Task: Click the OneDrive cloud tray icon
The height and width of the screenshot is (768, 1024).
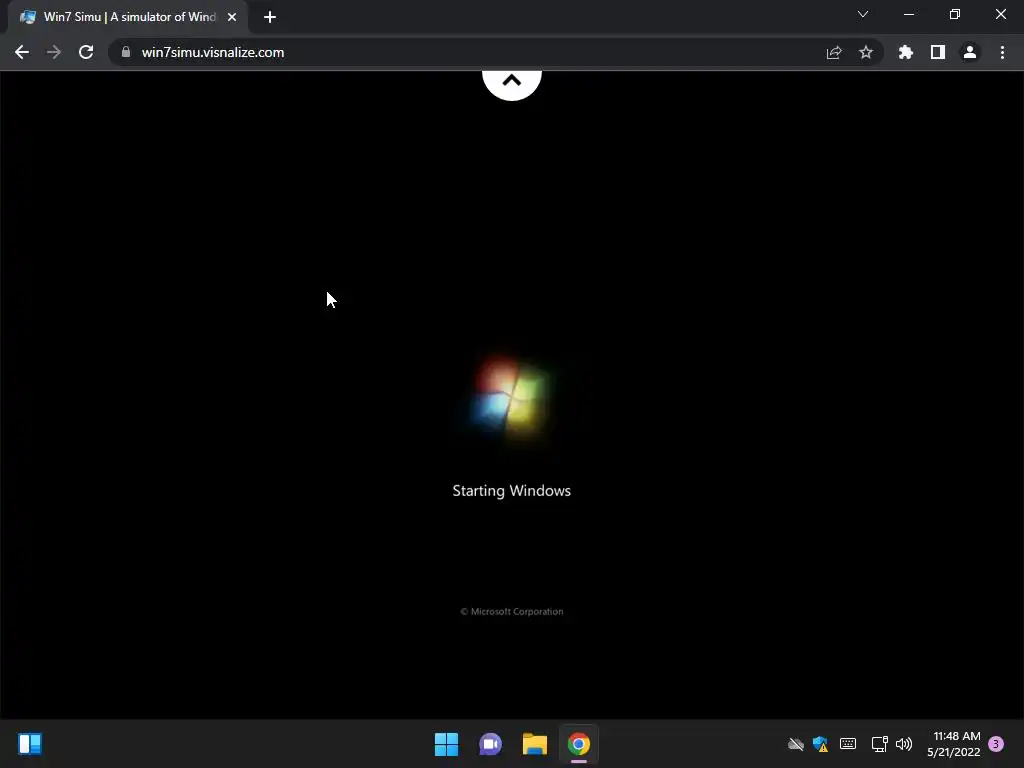Action: point(795,744)
